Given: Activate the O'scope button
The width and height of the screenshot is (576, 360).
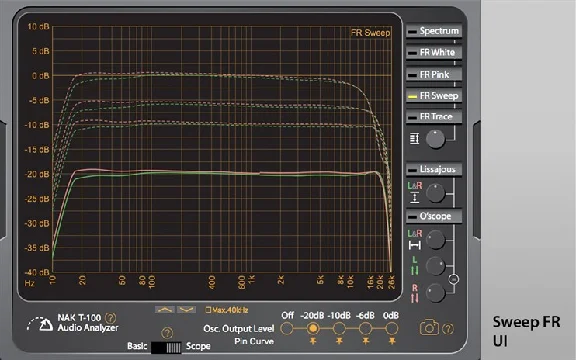Looking at the screenshot, I should coord(434,216).
